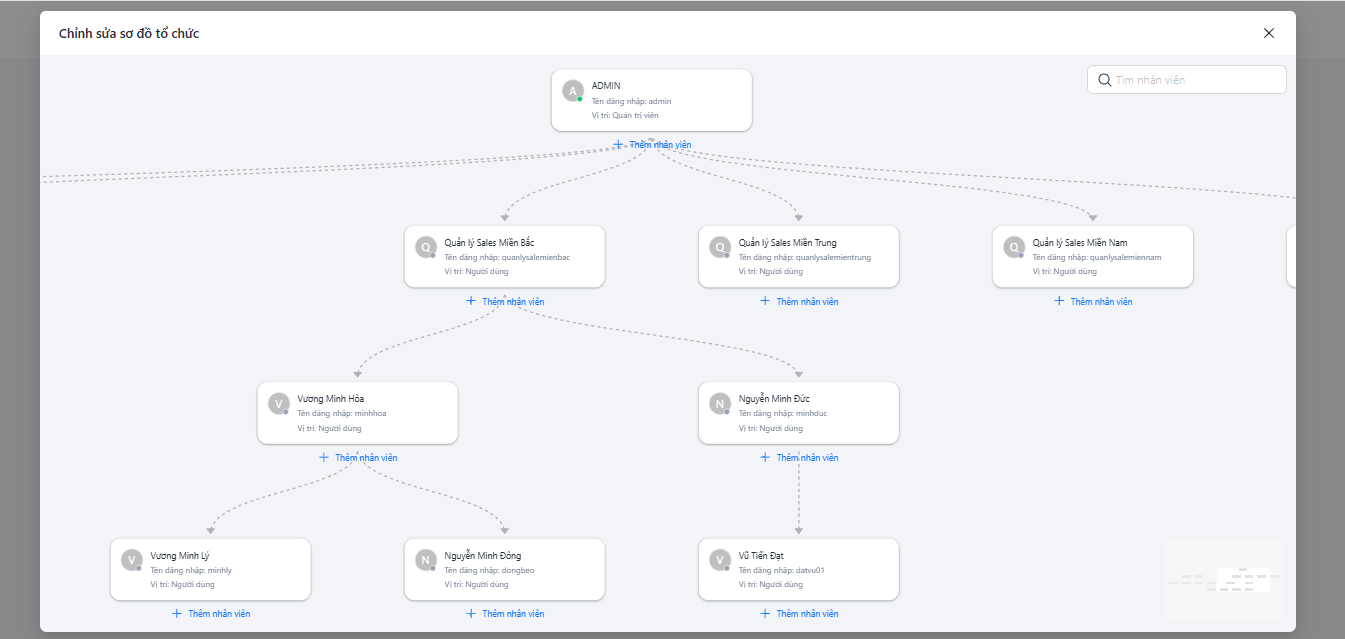Add employee under ADMIN node
The width and height of the screenshot is (1345, 639).
click(652, 145)
